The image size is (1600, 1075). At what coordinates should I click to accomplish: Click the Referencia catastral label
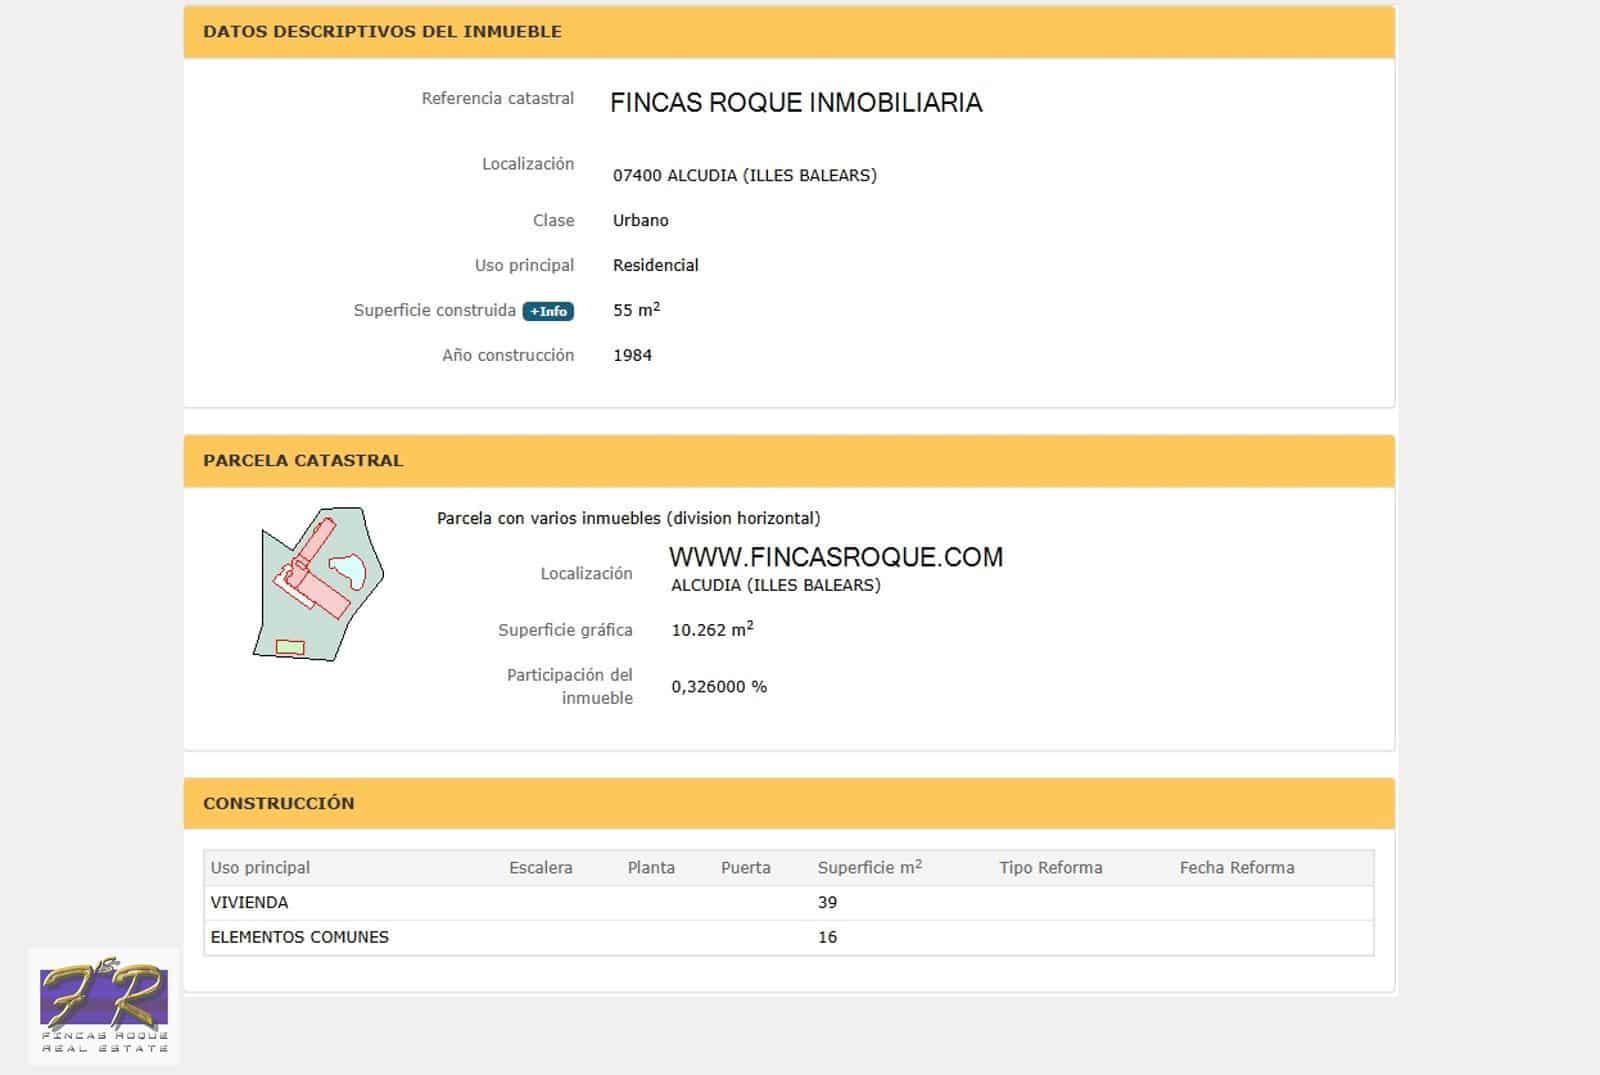tap(498, 98)
